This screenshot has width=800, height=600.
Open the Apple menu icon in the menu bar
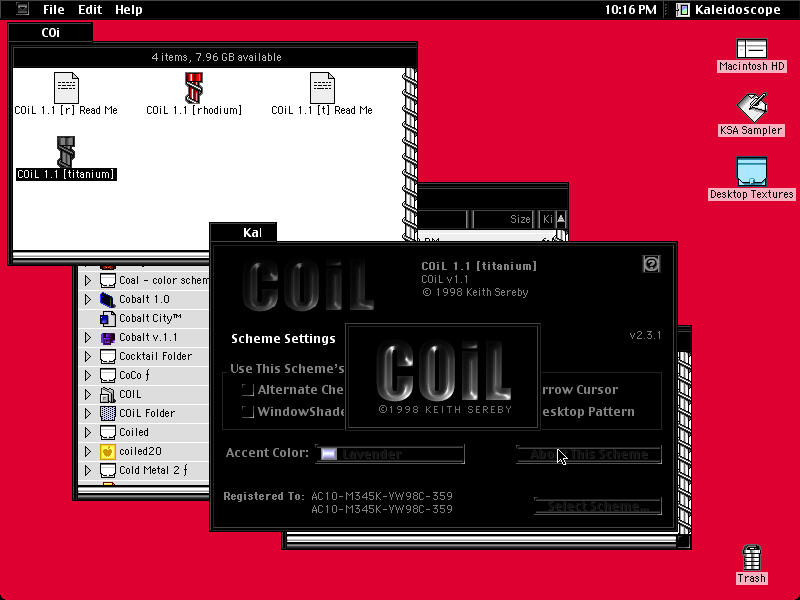point(23,9)
